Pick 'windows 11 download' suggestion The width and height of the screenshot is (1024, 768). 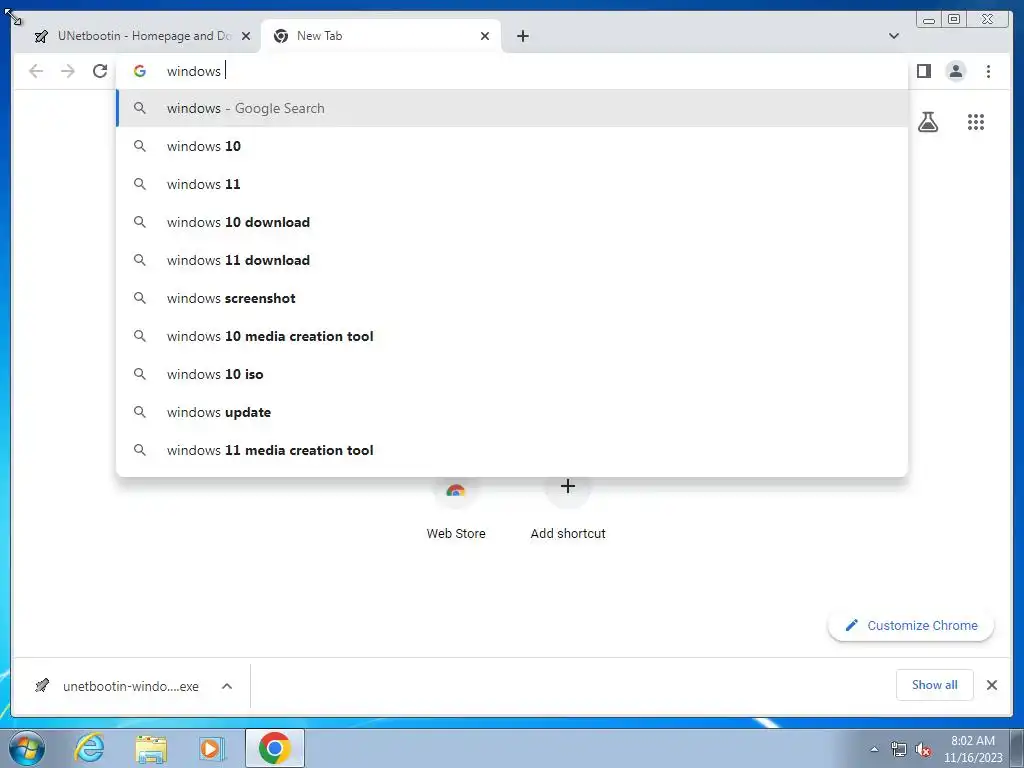click(511, 260)
